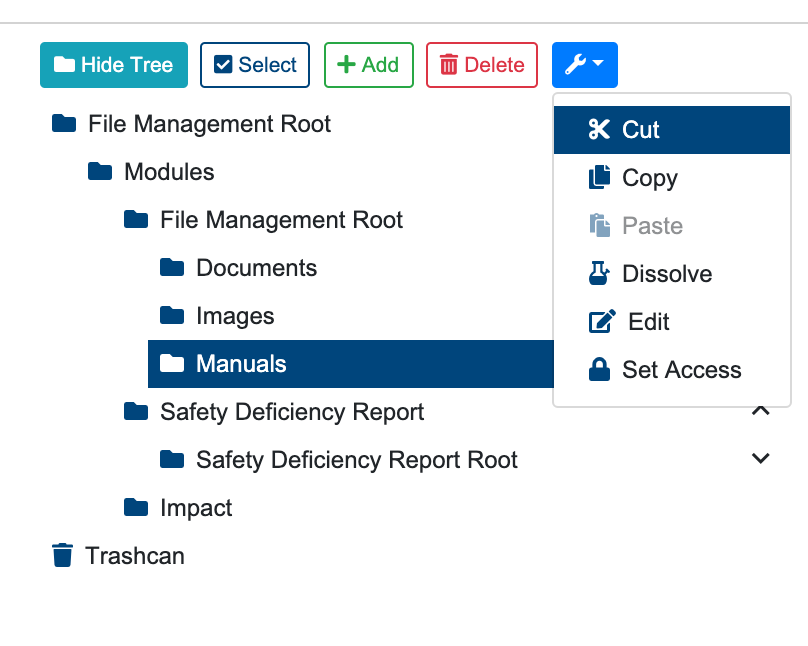808x646 pixels.
Task: Click the white folder icon beside Manuals
Action: [x=172, y=364]
